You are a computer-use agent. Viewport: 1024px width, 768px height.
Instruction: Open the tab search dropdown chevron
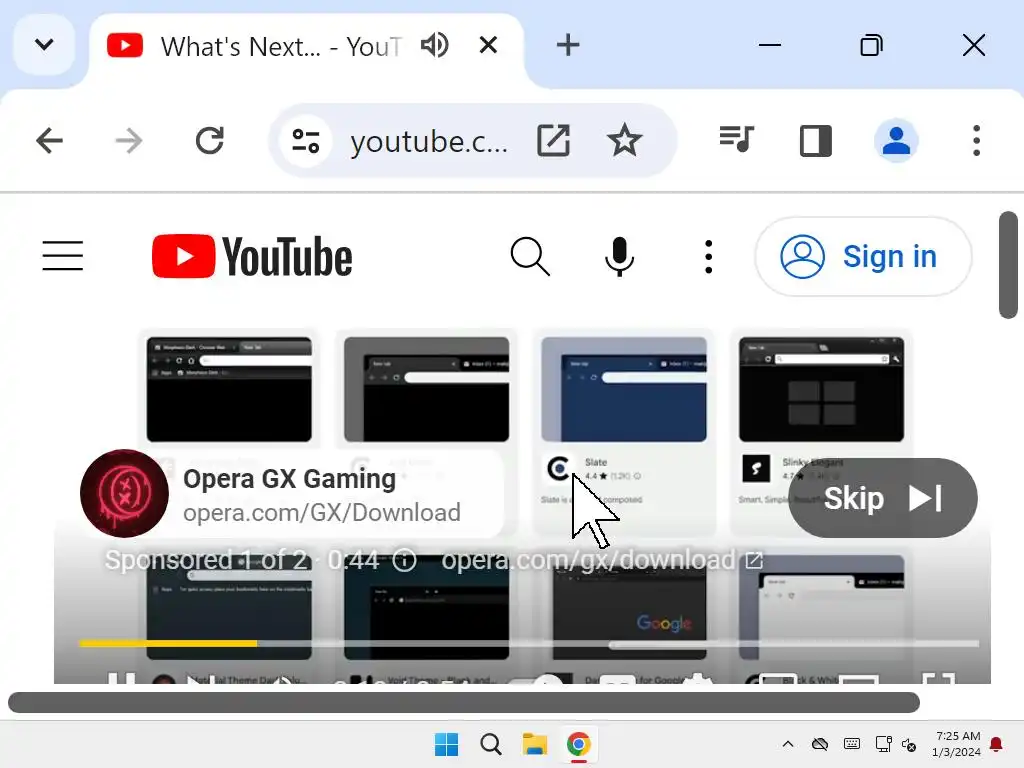coord(44,45)
